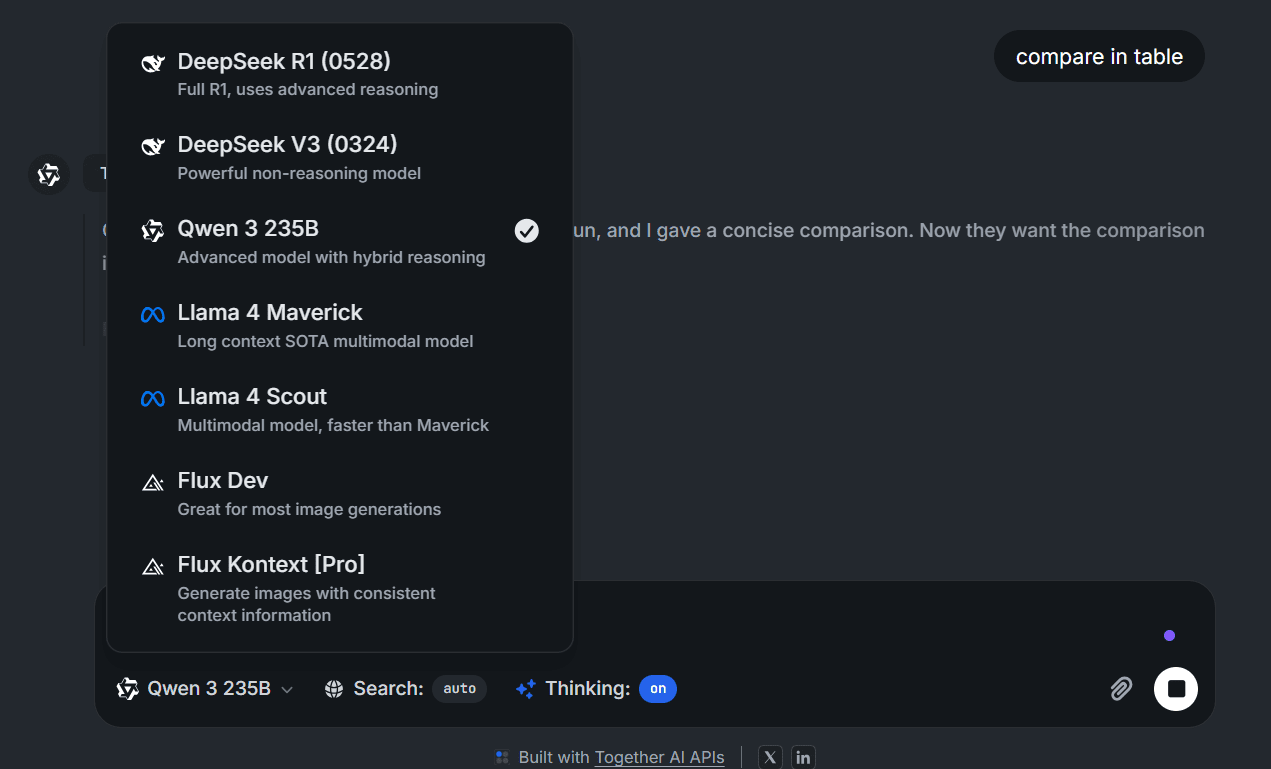
Task: Switch to Llama 4 Scout model
Action: 339,410
